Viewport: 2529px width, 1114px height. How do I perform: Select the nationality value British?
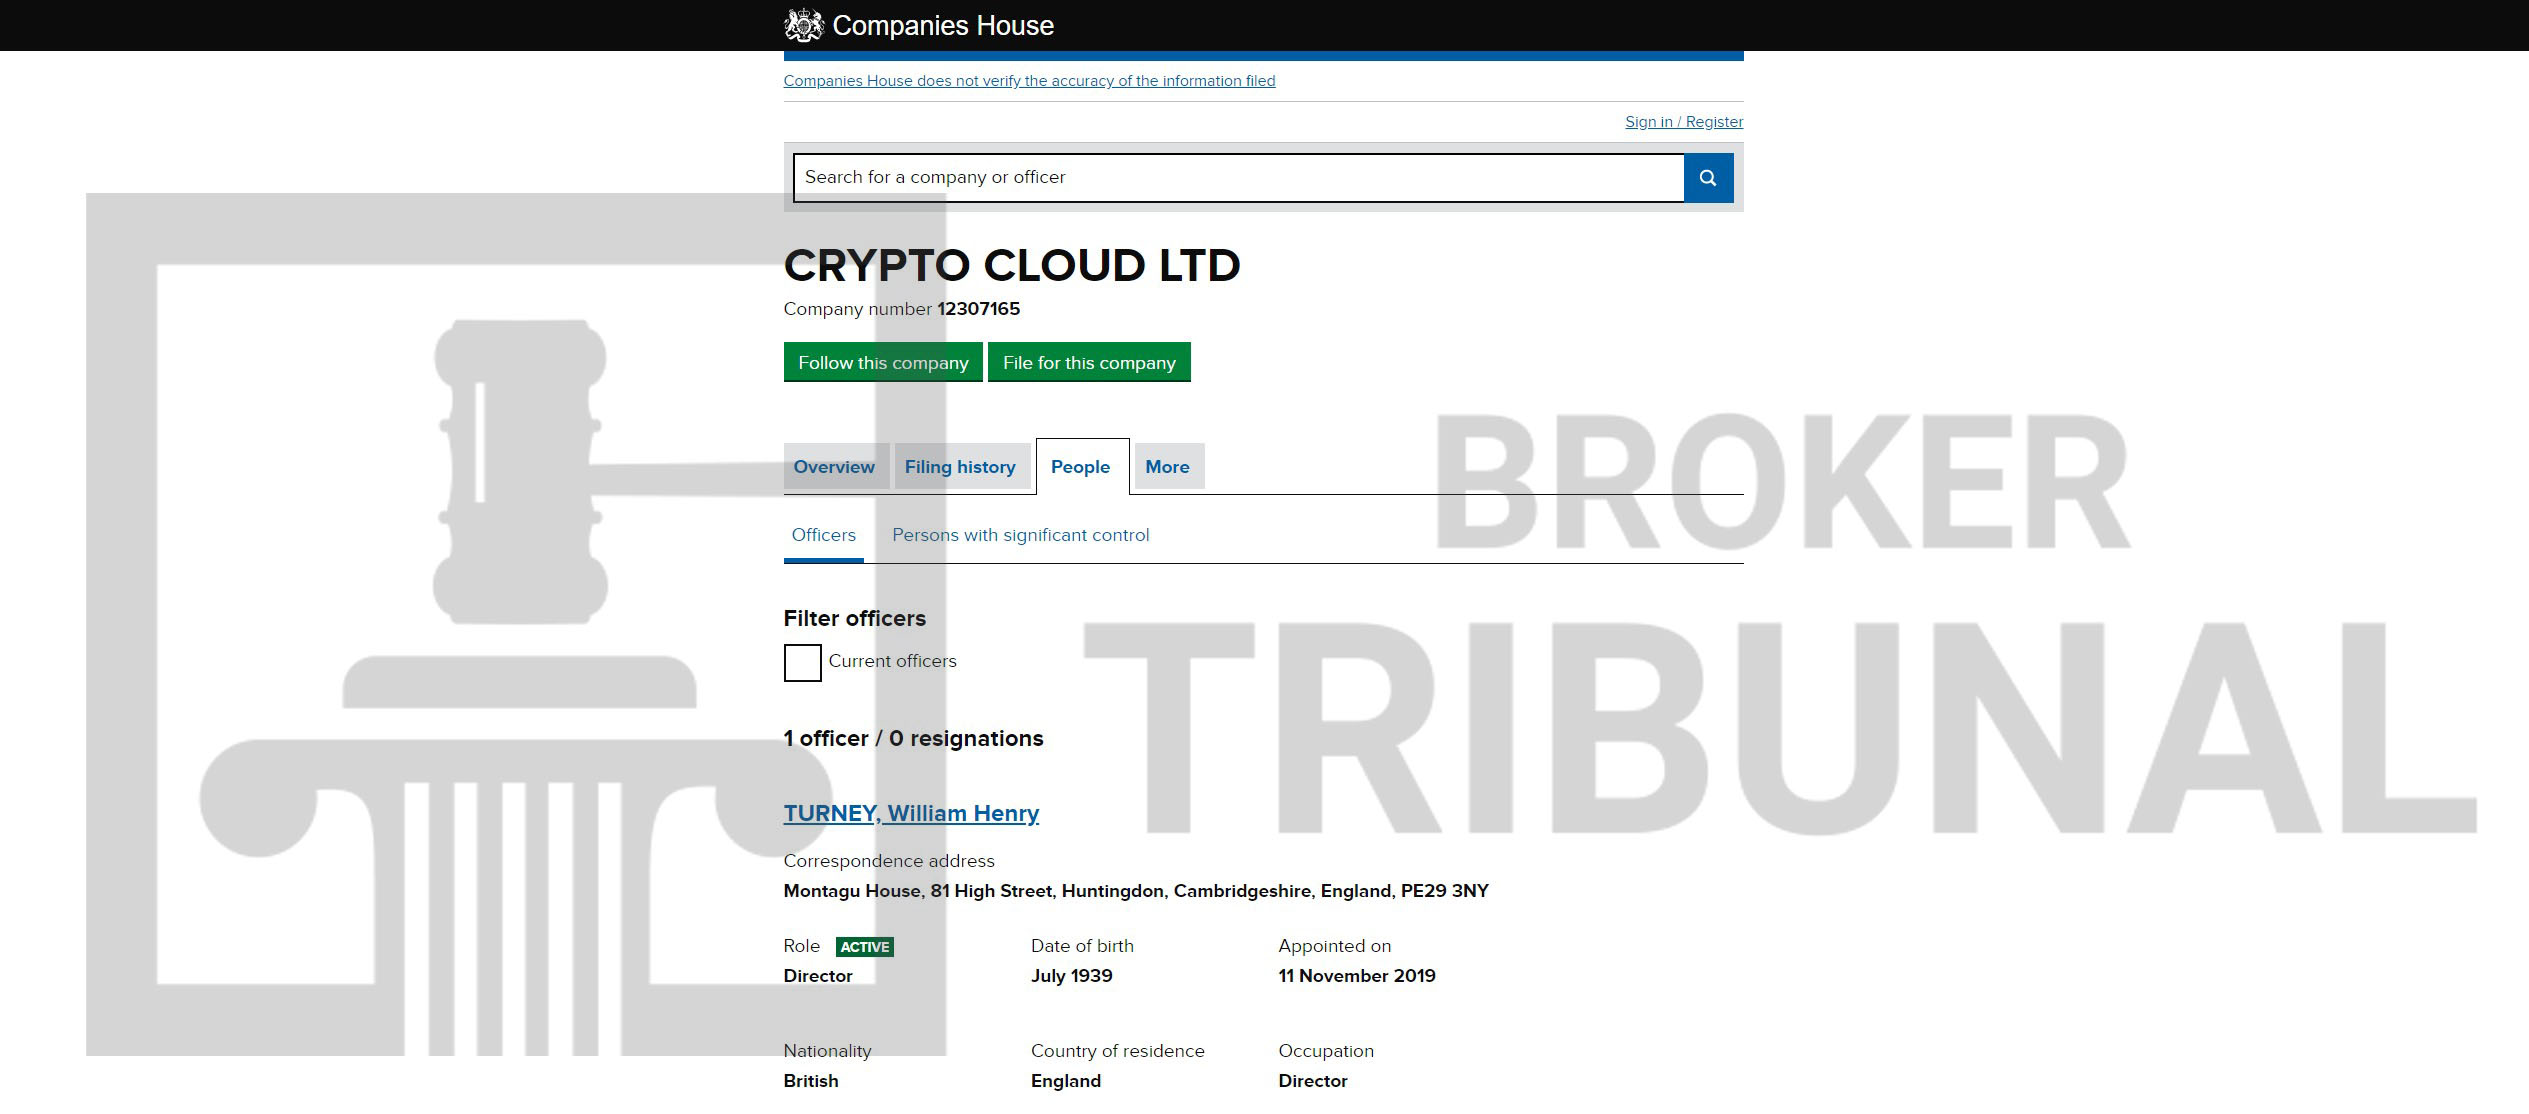[811, 1081]
